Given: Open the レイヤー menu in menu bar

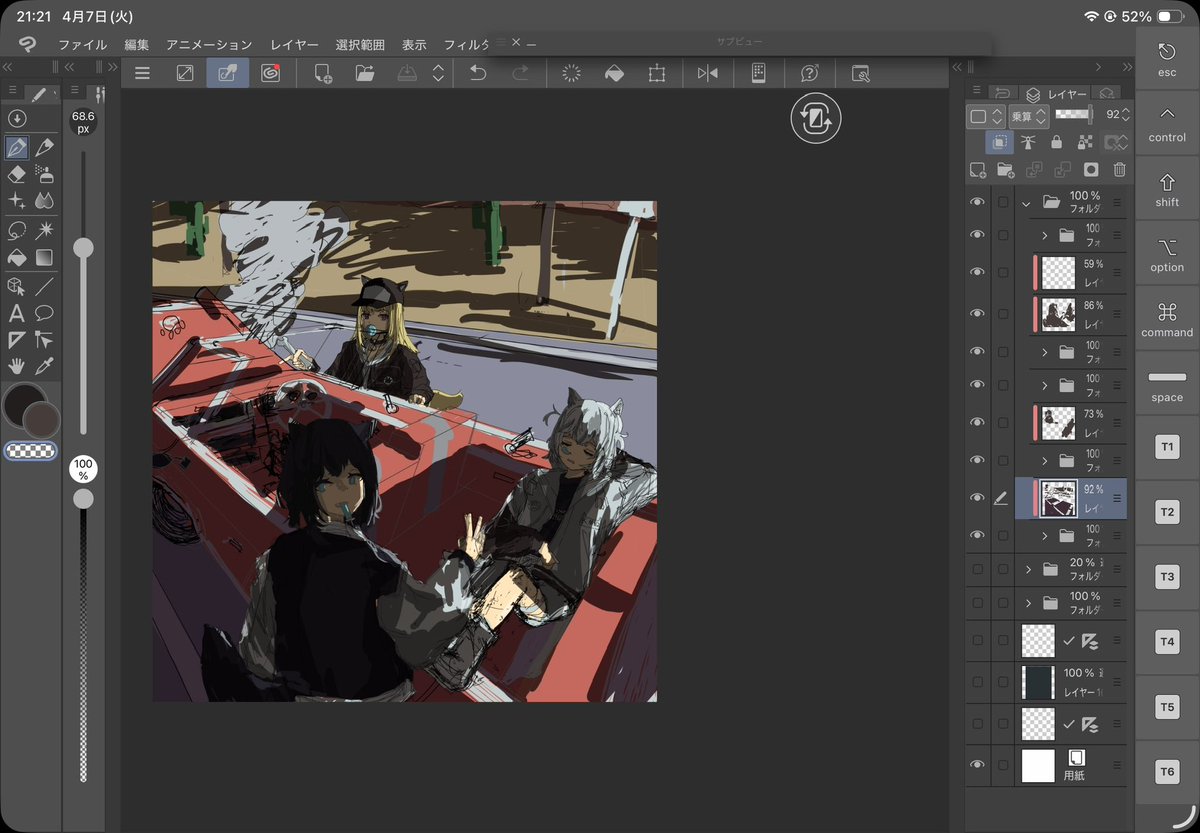Looking at the screenshot, I should (x=294, y=45).
